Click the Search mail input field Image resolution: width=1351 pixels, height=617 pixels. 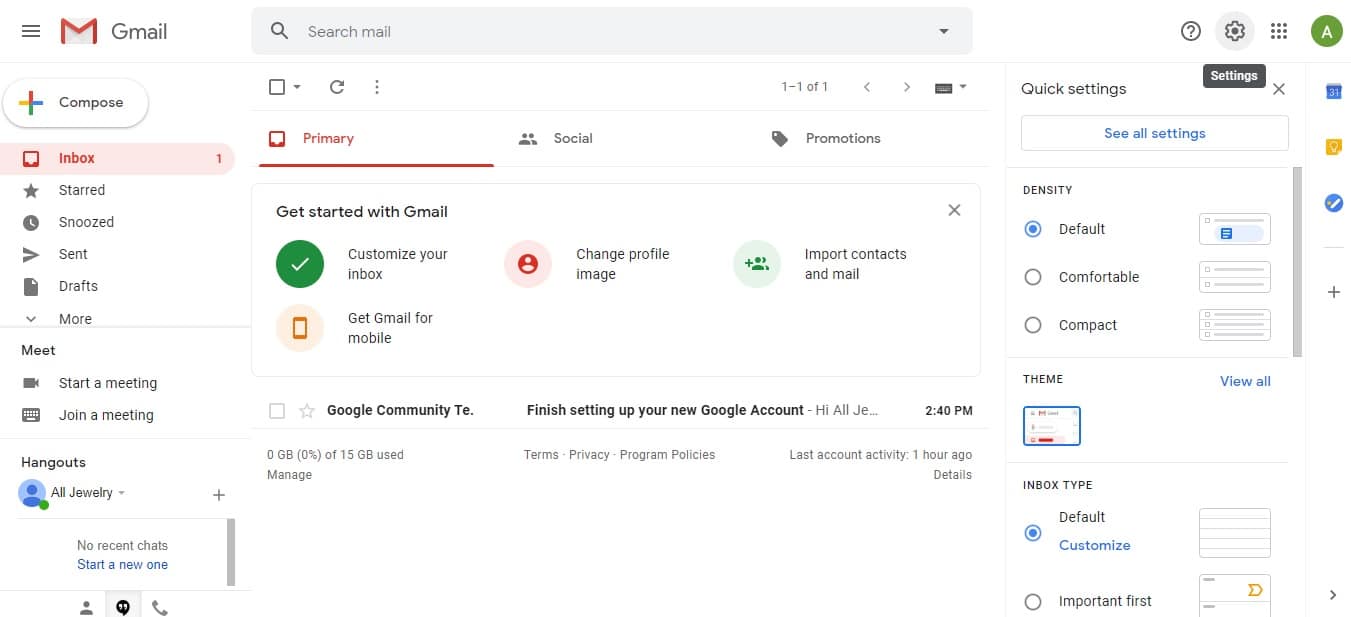point(612,31)
